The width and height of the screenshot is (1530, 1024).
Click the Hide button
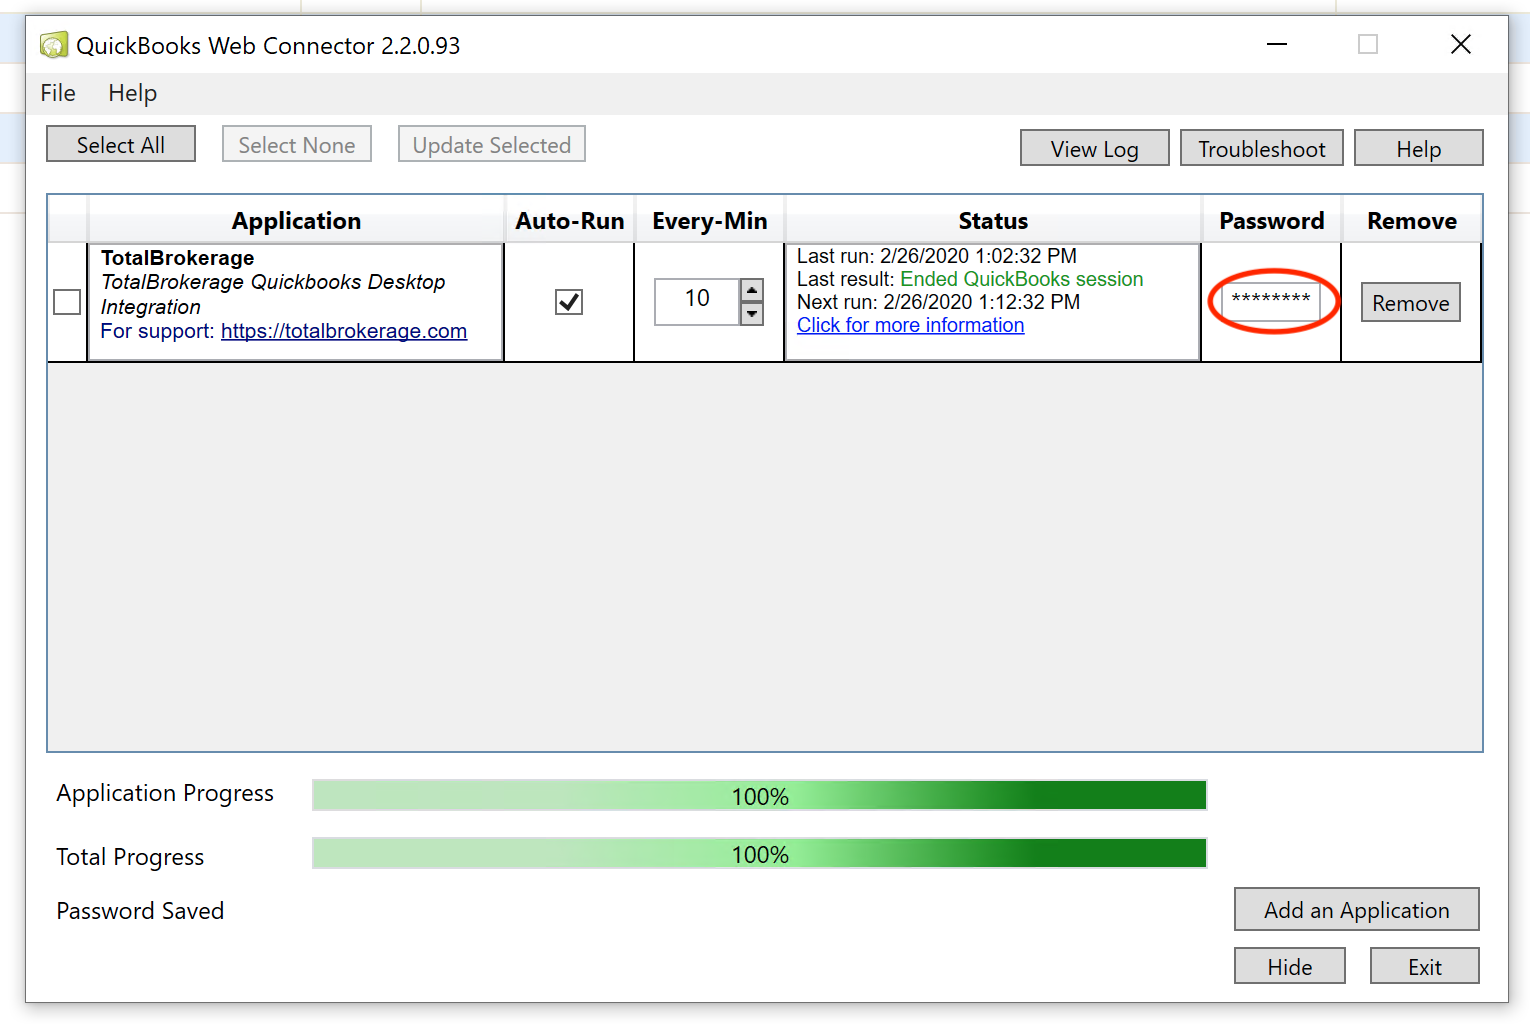coord(1290,966)
